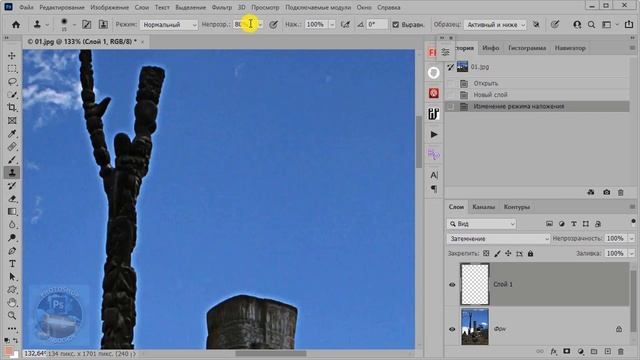Switch to the Histogram tab
Viewport: 640px width, 360px height.
click(x=527, y=48)
